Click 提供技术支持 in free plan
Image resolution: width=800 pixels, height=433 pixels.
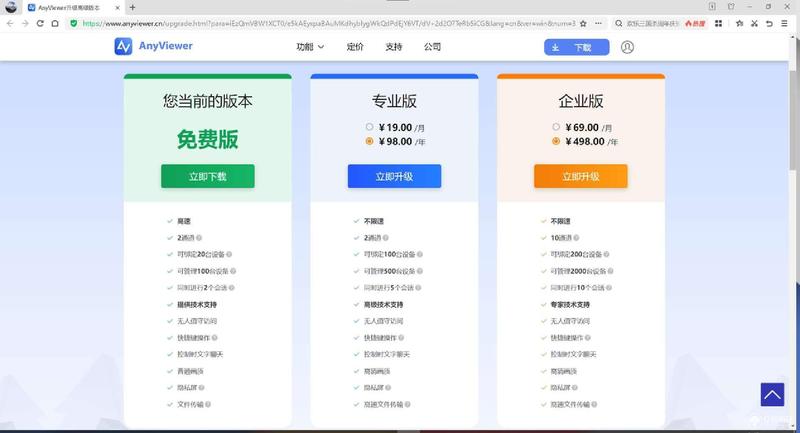click(x=197, y=304)
